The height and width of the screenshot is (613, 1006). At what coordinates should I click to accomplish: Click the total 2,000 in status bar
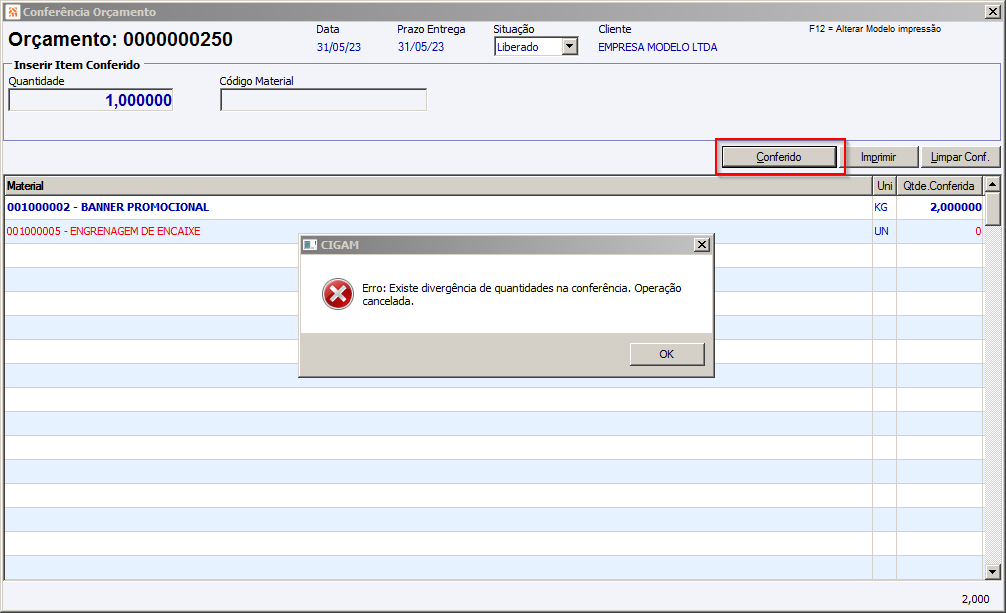pos(975,599)
